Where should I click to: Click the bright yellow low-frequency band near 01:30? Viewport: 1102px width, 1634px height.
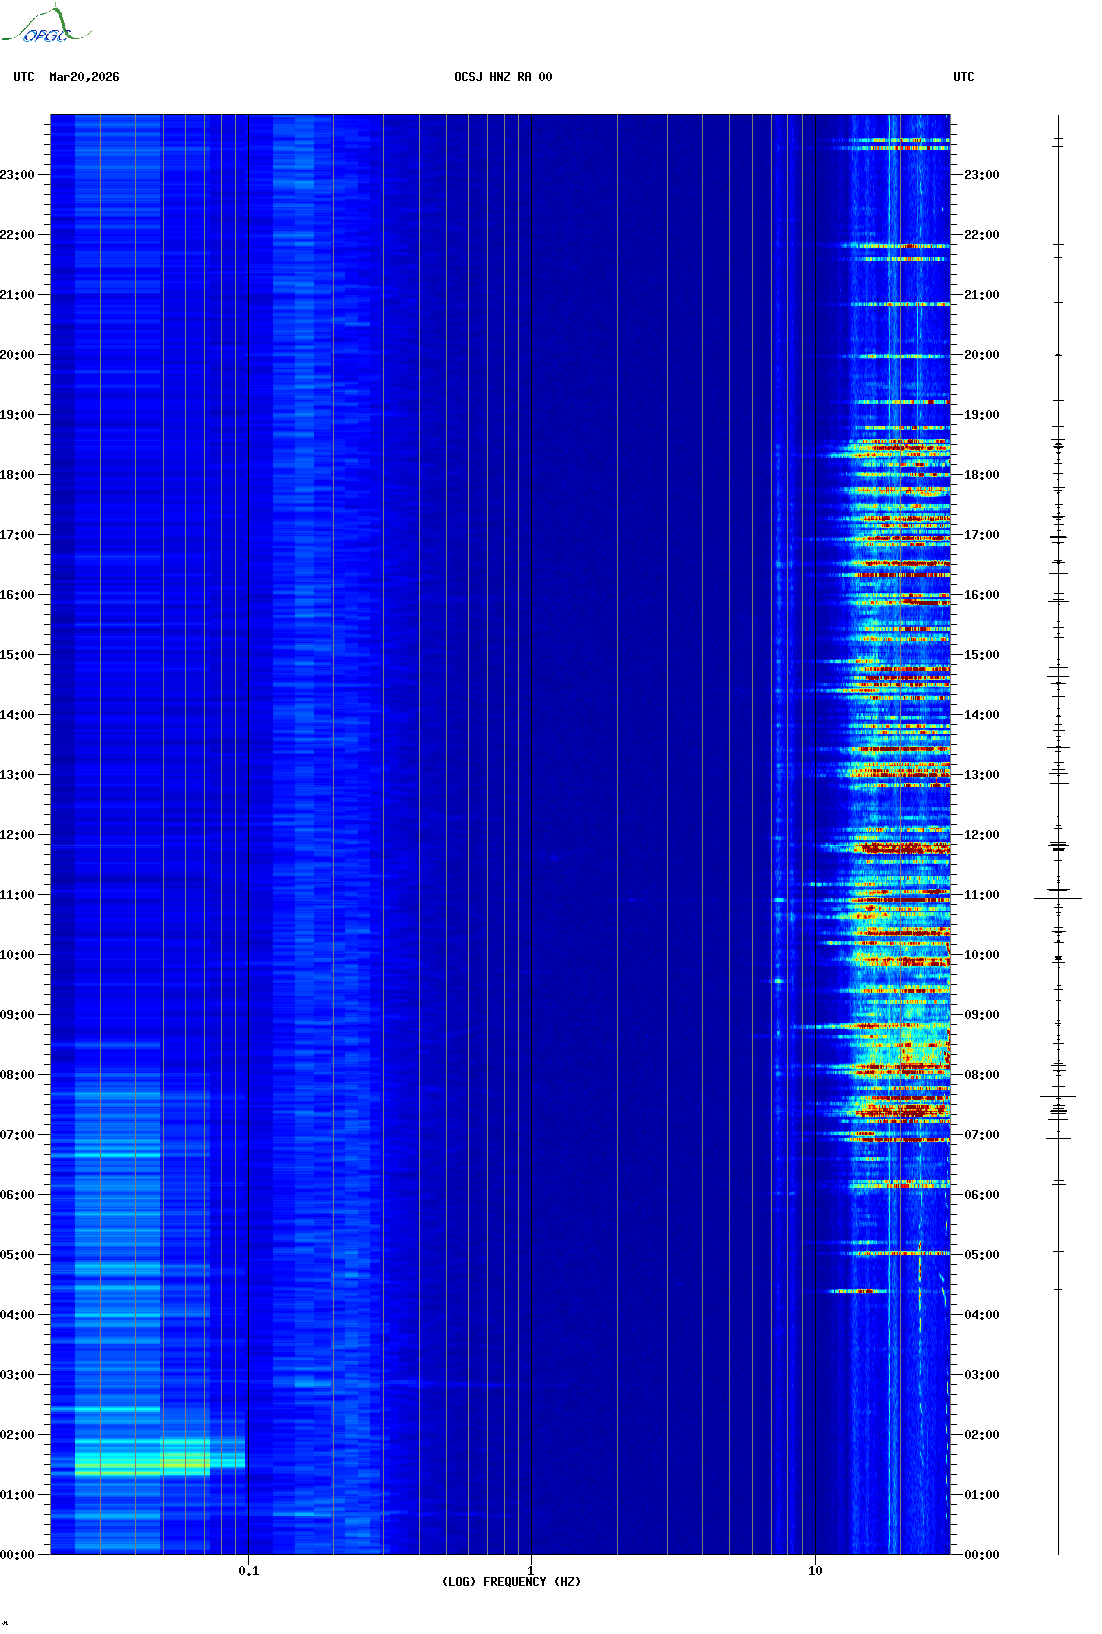(x=140, y=1467)
